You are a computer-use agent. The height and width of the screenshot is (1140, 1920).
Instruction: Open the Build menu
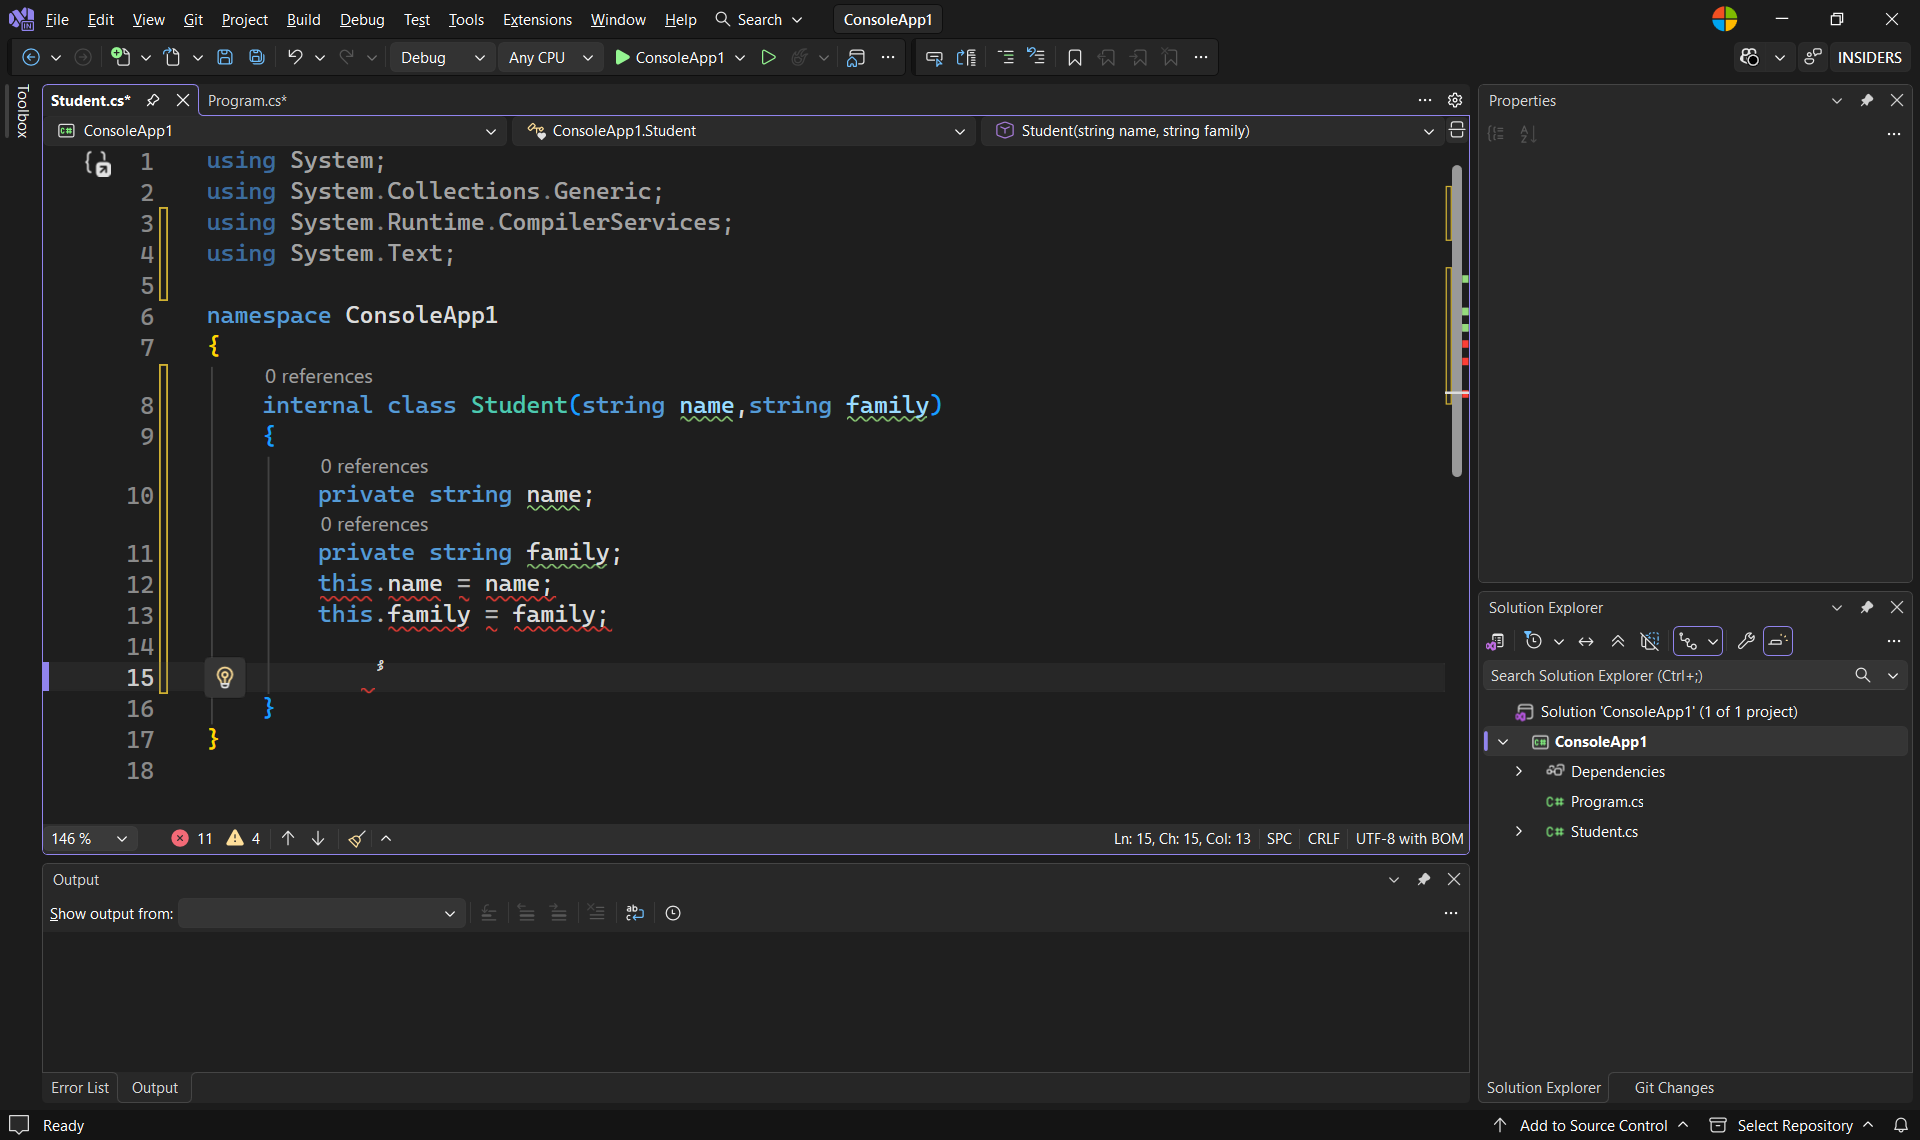tap(303, 20)
